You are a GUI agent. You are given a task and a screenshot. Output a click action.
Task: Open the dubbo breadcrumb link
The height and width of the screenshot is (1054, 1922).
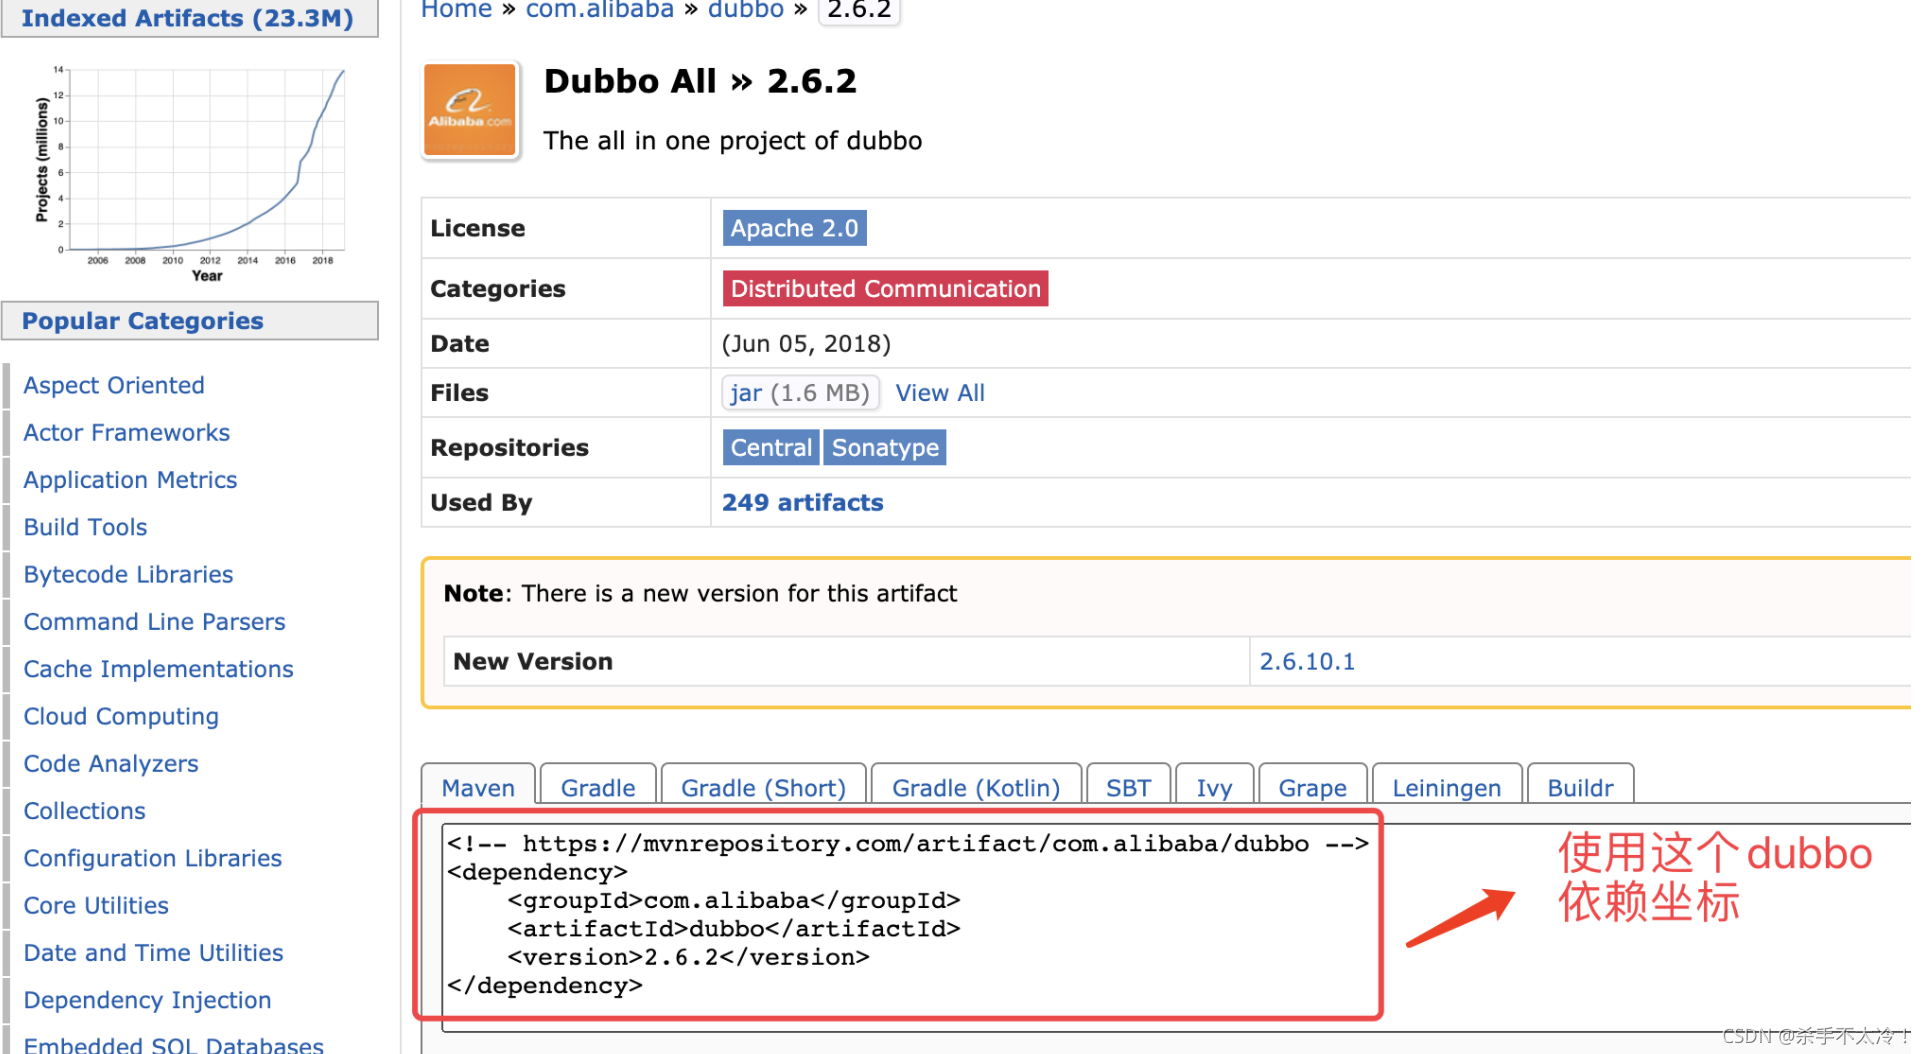point(746,10)
